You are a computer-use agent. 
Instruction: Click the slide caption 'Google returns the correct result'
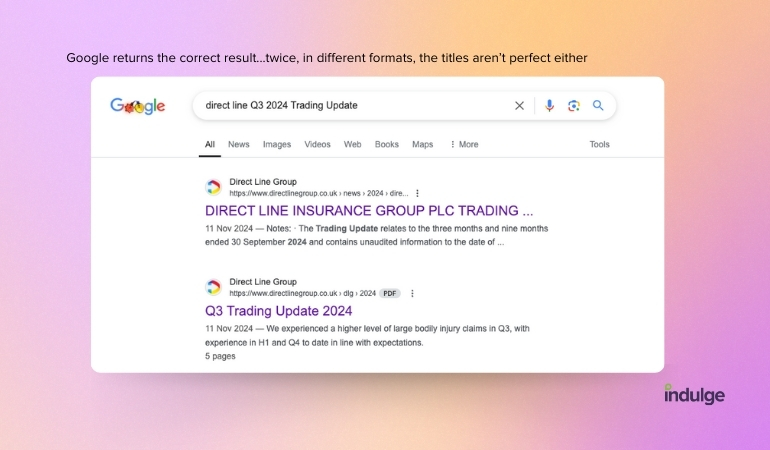327,58
